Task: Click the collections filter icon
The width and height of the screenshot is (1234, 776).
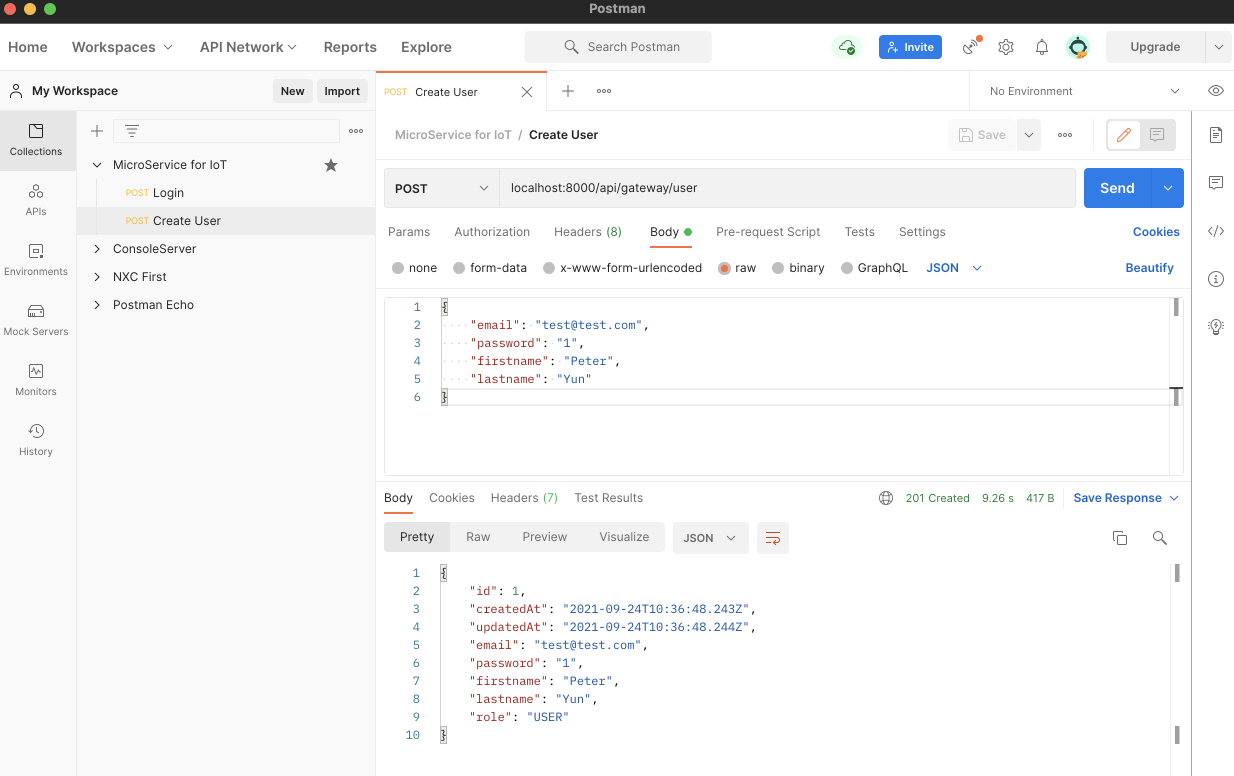Action: pyautogui.click(x=131, y=131)
